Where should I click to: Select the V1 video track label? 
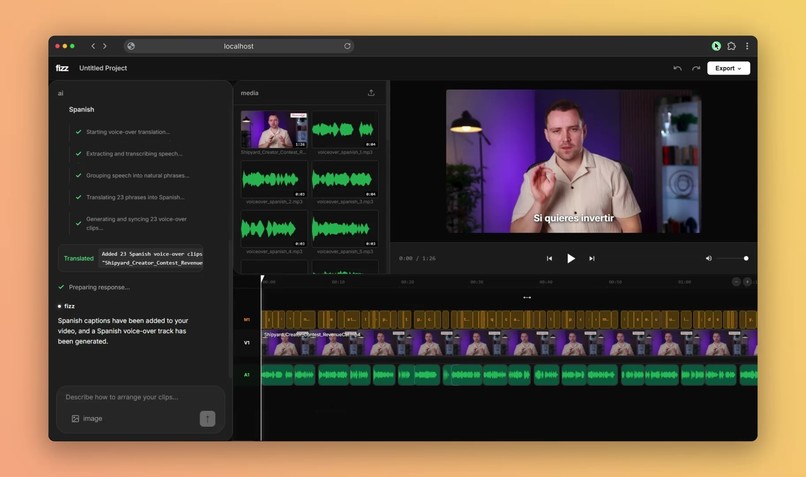247,343
